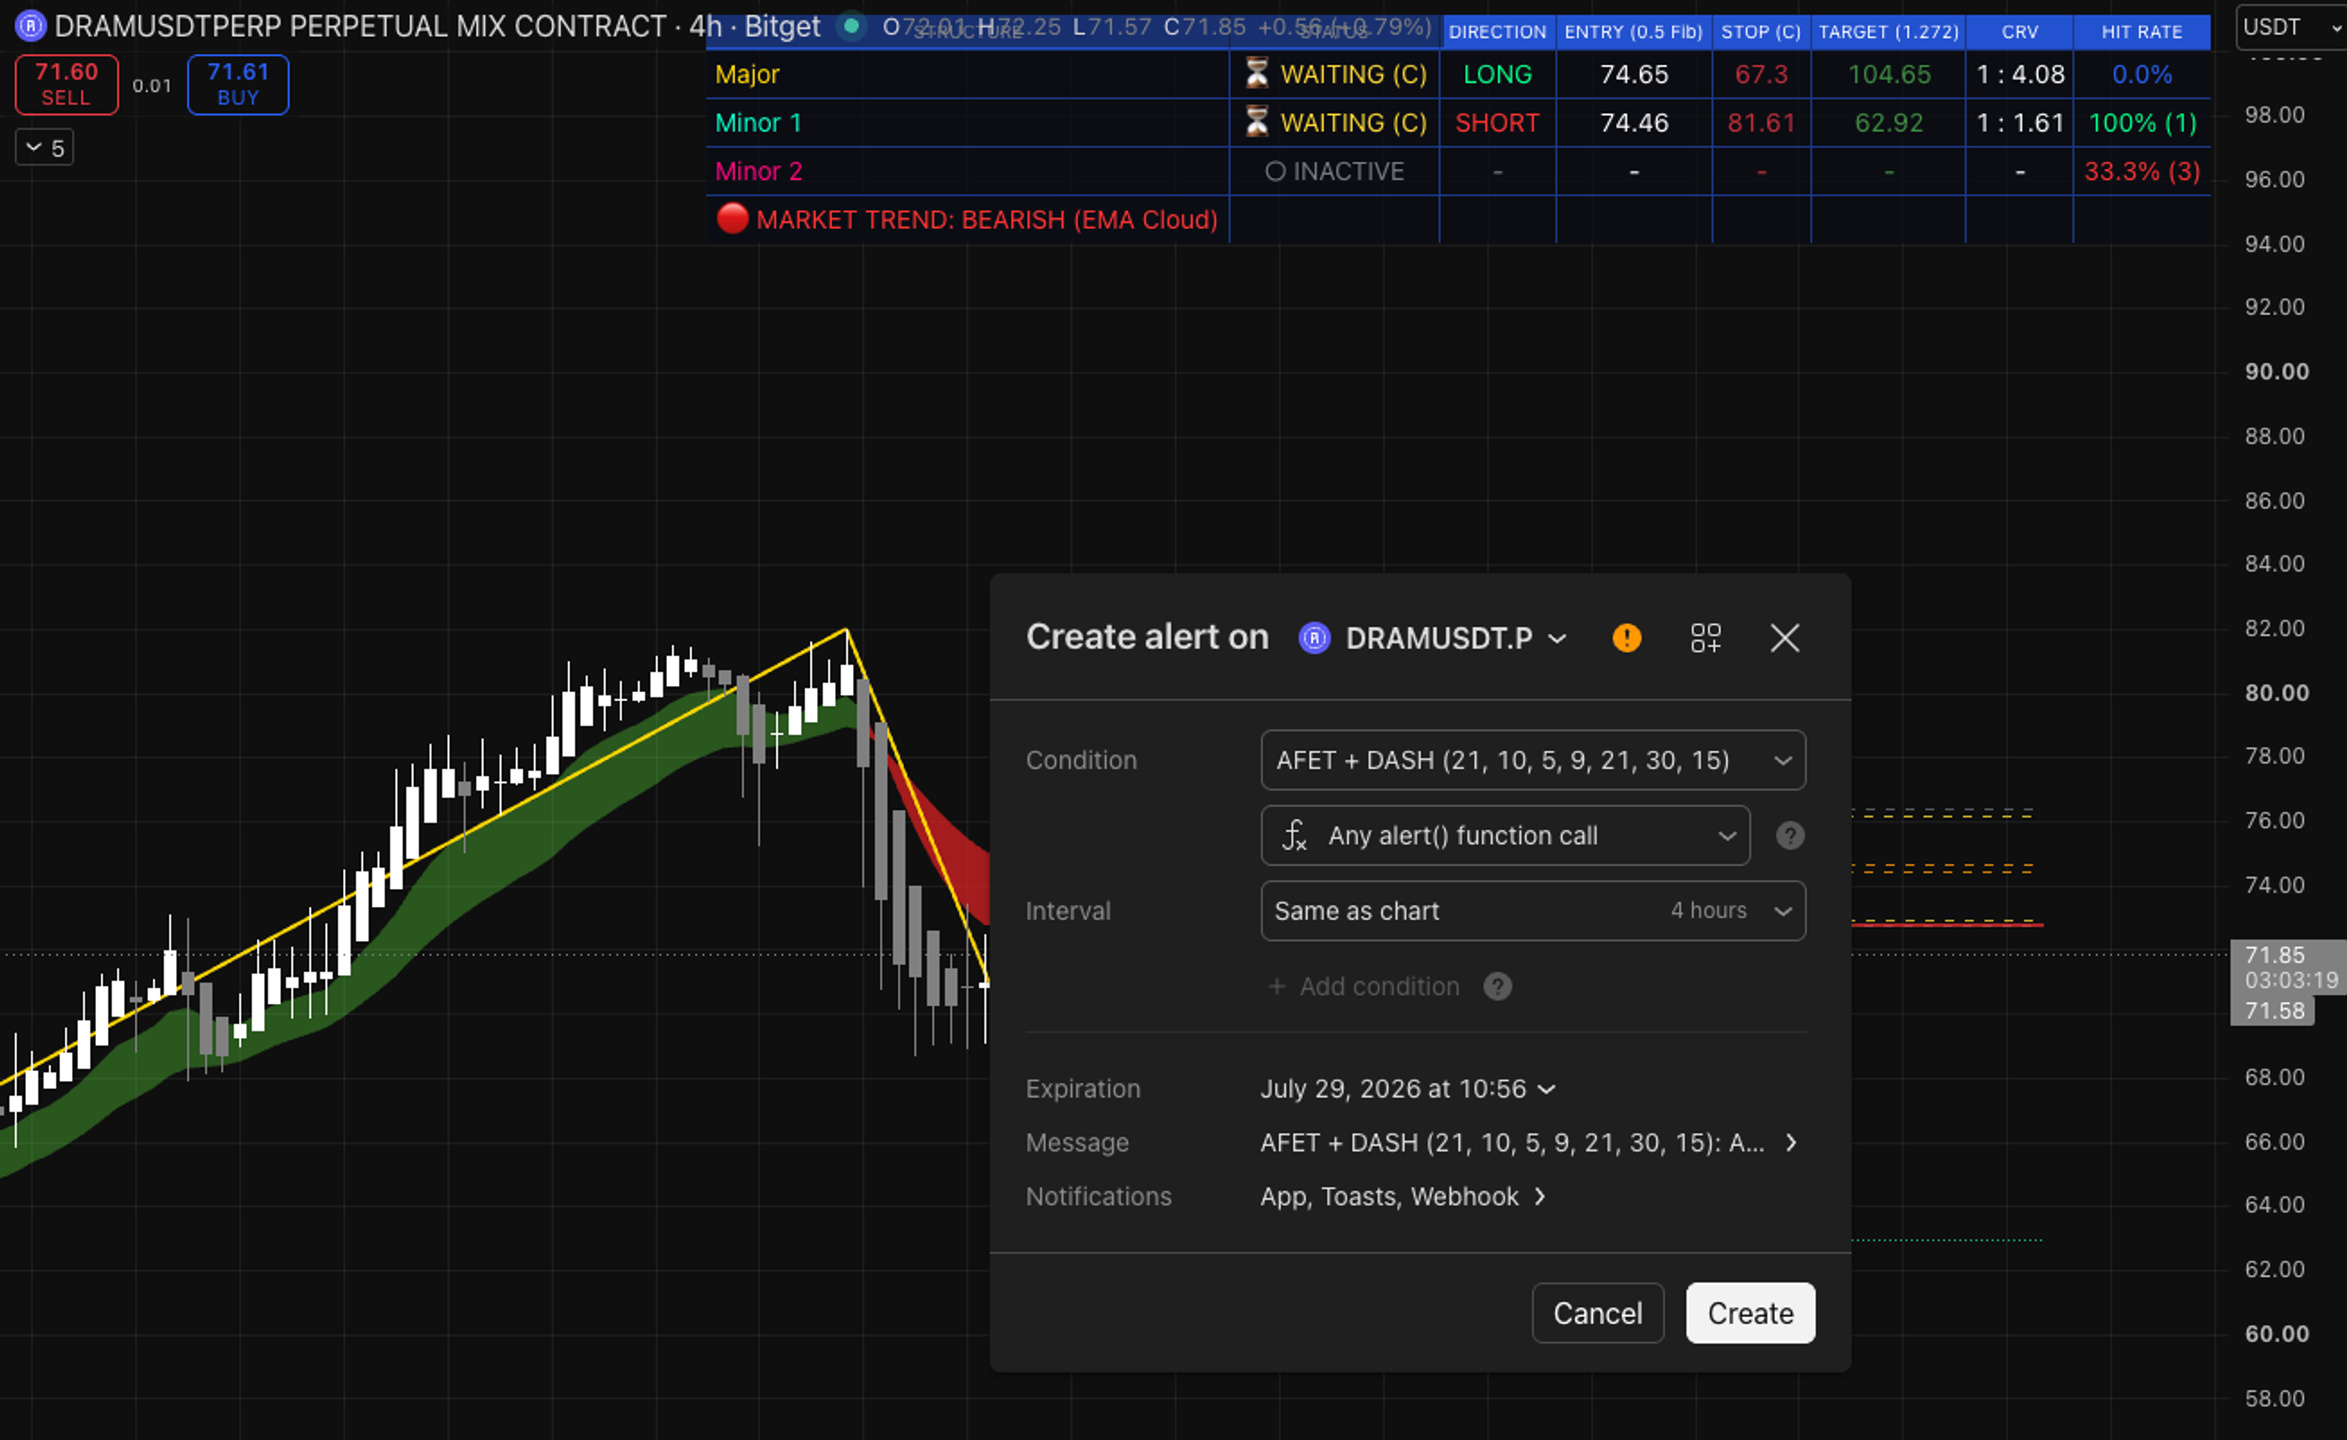This screenshot has width=2347, height=1440.
Task: Click the TARGET (1.272) column header
Action: (1888, 32)
